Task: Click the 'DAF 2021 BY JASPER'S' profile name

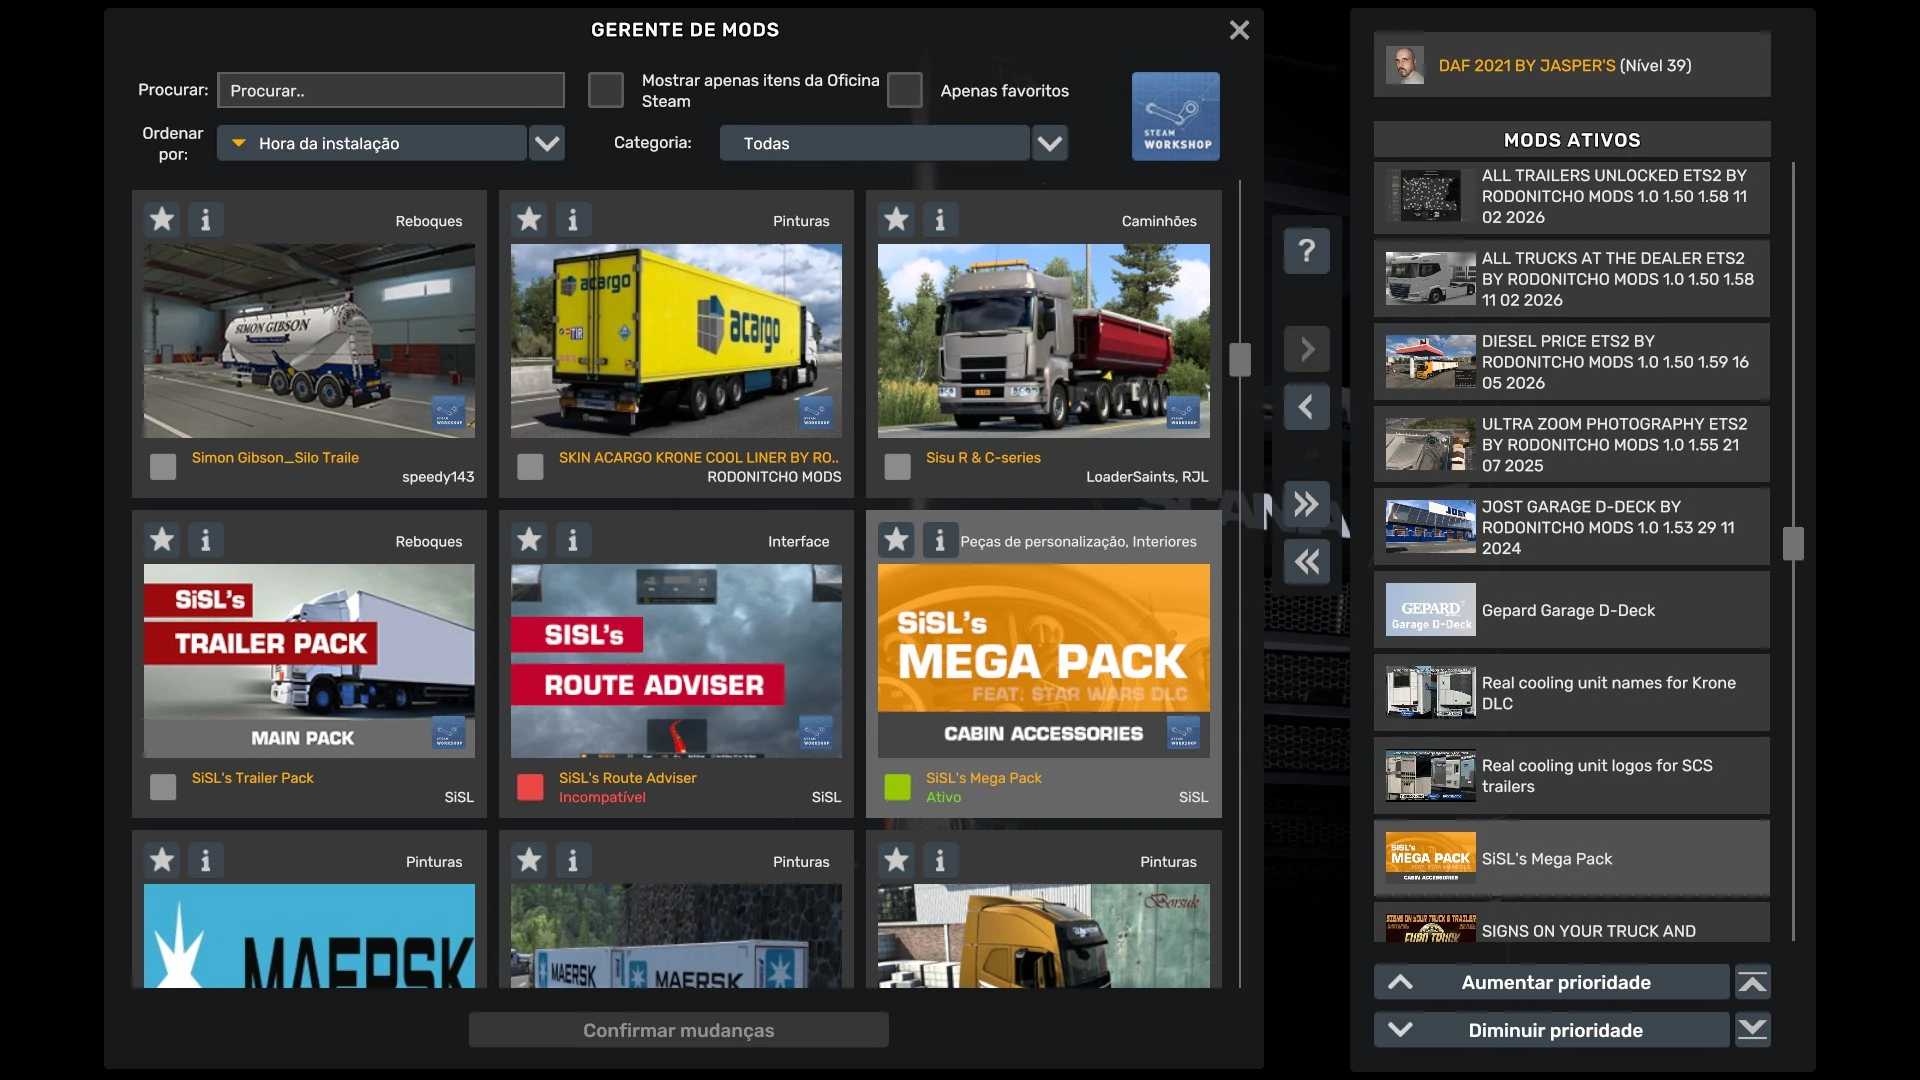Action: pyautogui.click(x=1527, y=65)
